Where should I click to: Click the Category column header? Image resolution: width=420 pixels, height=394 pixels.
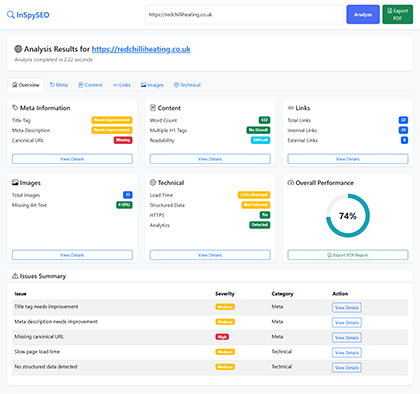pyautogui.click(x=282, y=294)
